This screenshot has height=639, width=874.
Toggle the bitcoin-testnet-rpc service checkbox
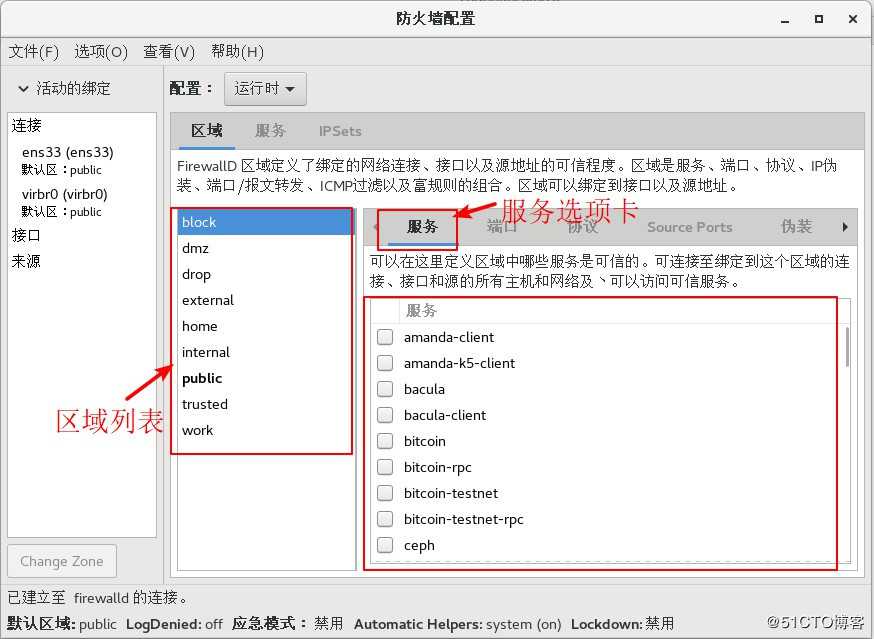click(385, 519)
